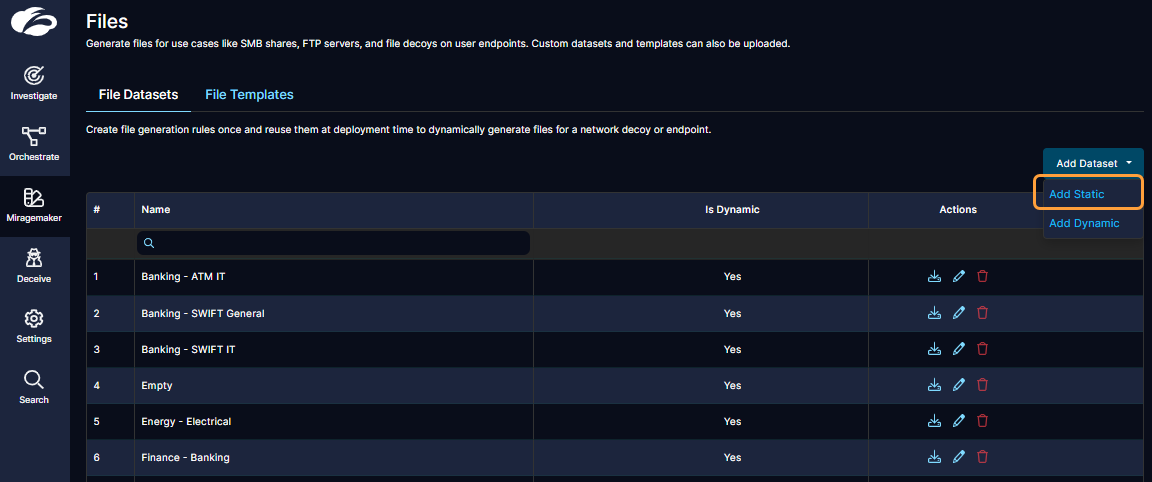Open the Deceive section
1152x482 pixels.
34,259
